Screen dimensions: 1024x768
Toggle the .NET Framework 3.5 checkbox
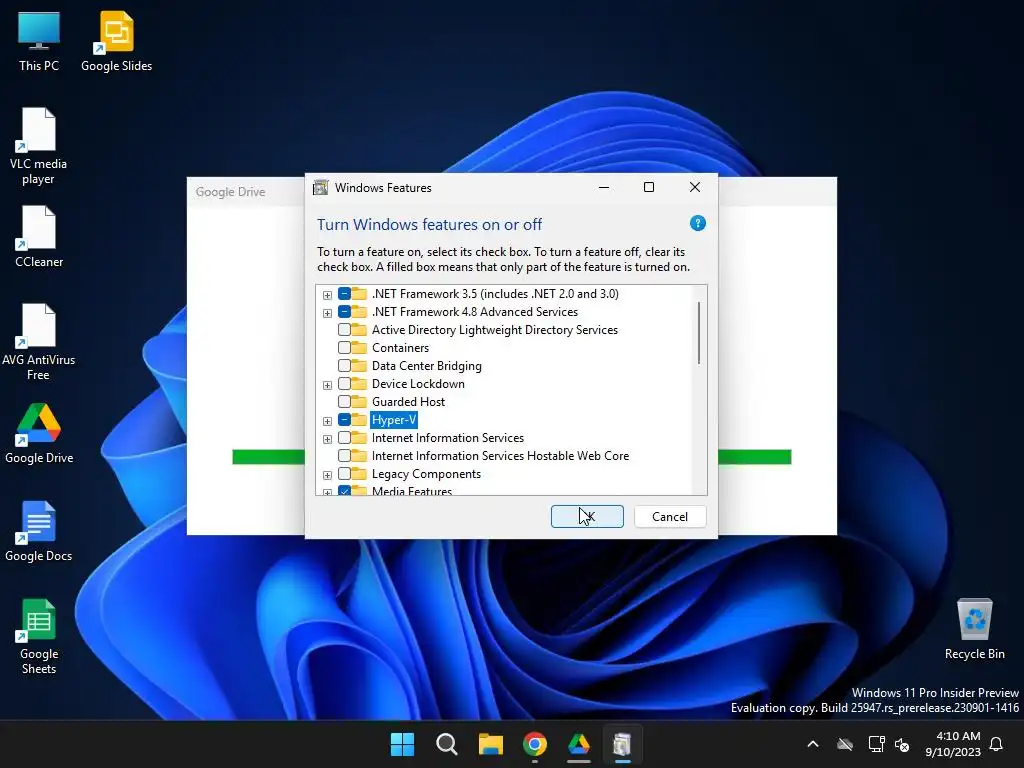click(344, 294)
